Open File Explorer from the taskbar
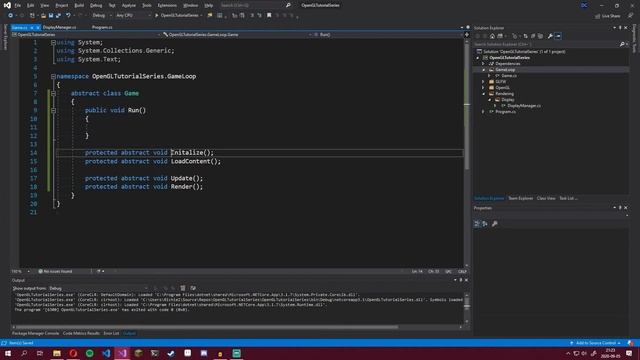 click(x=57, y=353)
